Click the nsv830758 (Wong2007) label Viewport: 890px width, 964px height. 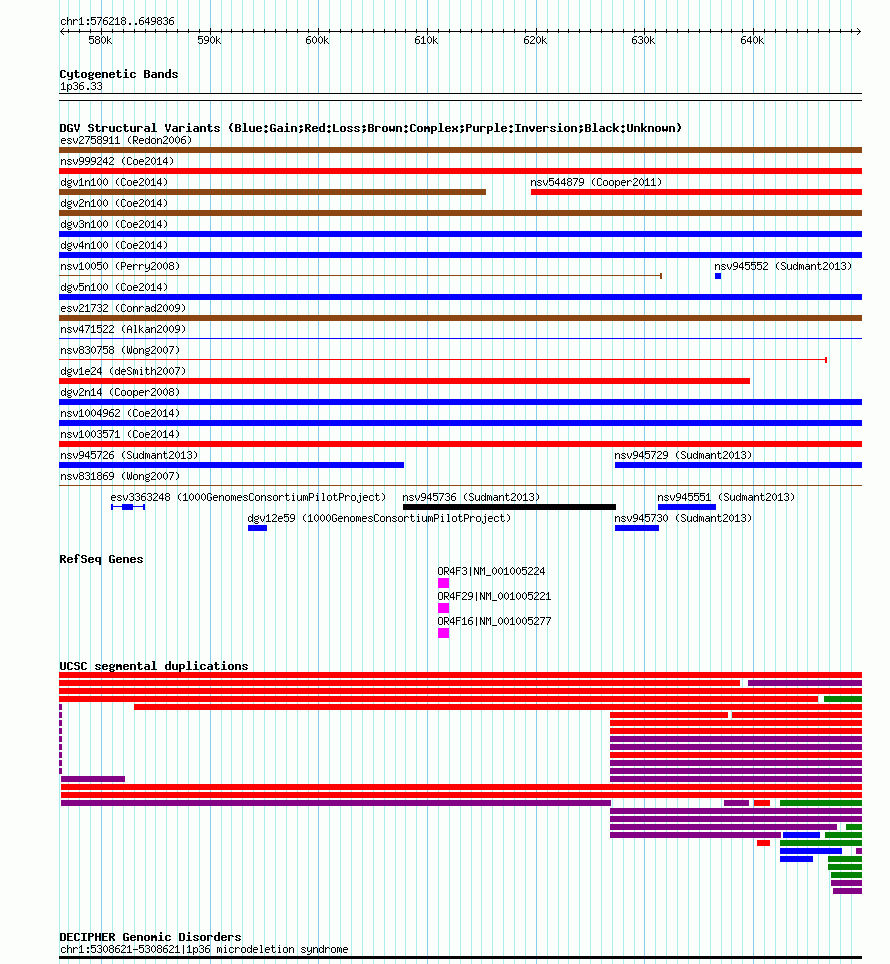point(120,350)
